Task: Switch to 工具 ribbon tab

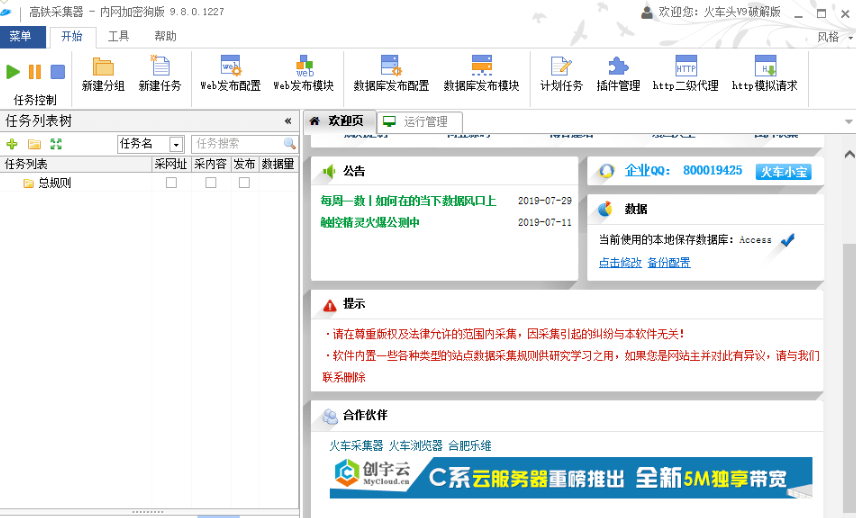Action: pyautogui.click(x=118, y=36)
